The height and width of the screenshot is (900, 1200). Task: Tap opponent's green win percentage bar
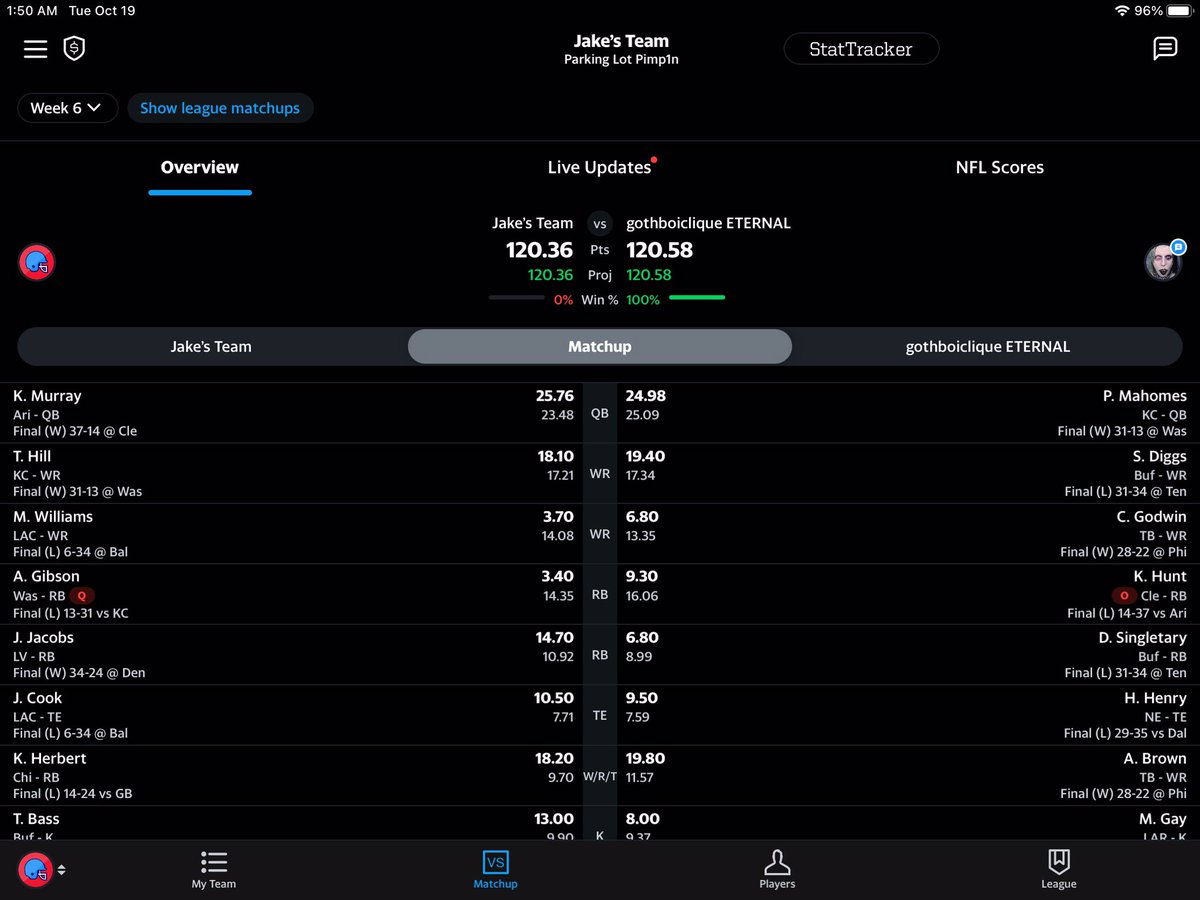(697, 298)
